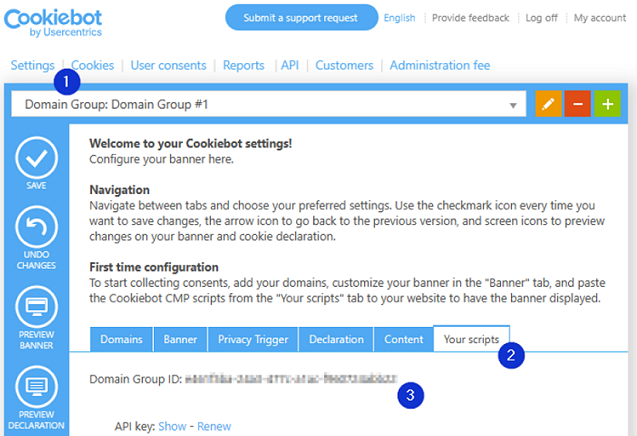Show the API key
The height and width of the screenshot is (436, 637).
172,426
